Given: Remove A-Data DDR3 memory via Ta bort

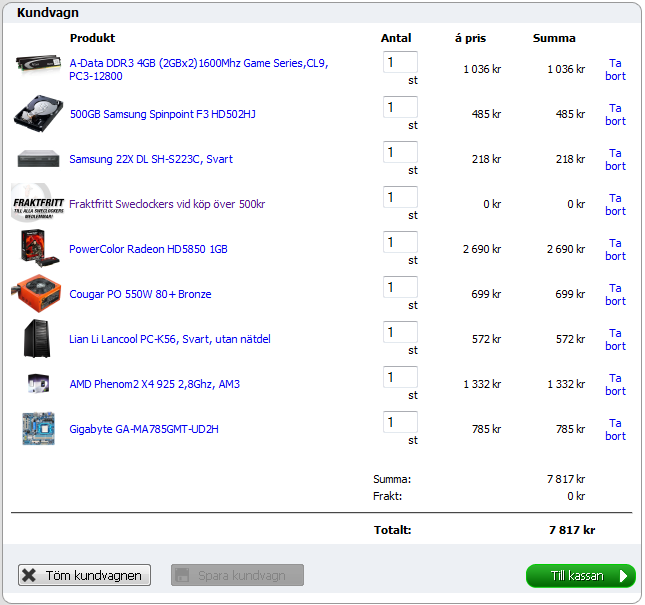Looking at the screenshot, I should tap(615, 70).
